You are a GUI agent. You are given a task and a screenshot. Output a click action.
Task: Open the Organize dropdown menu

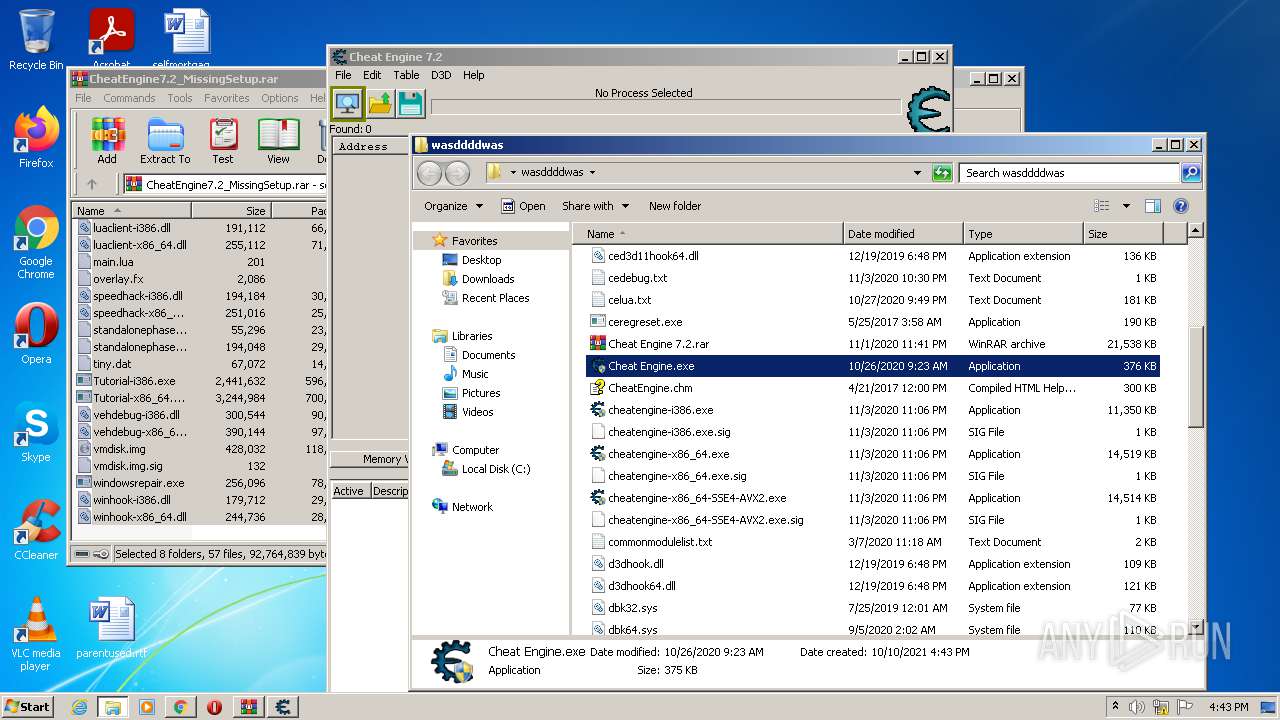453,206
